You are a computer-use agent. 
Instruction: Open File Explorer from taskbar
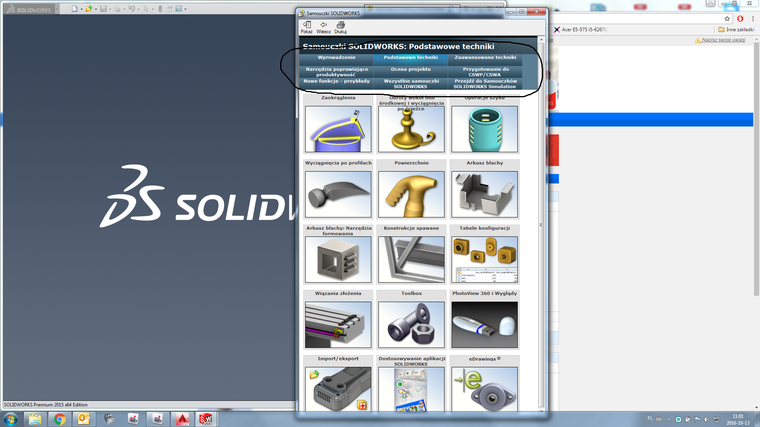pos(34,419)
